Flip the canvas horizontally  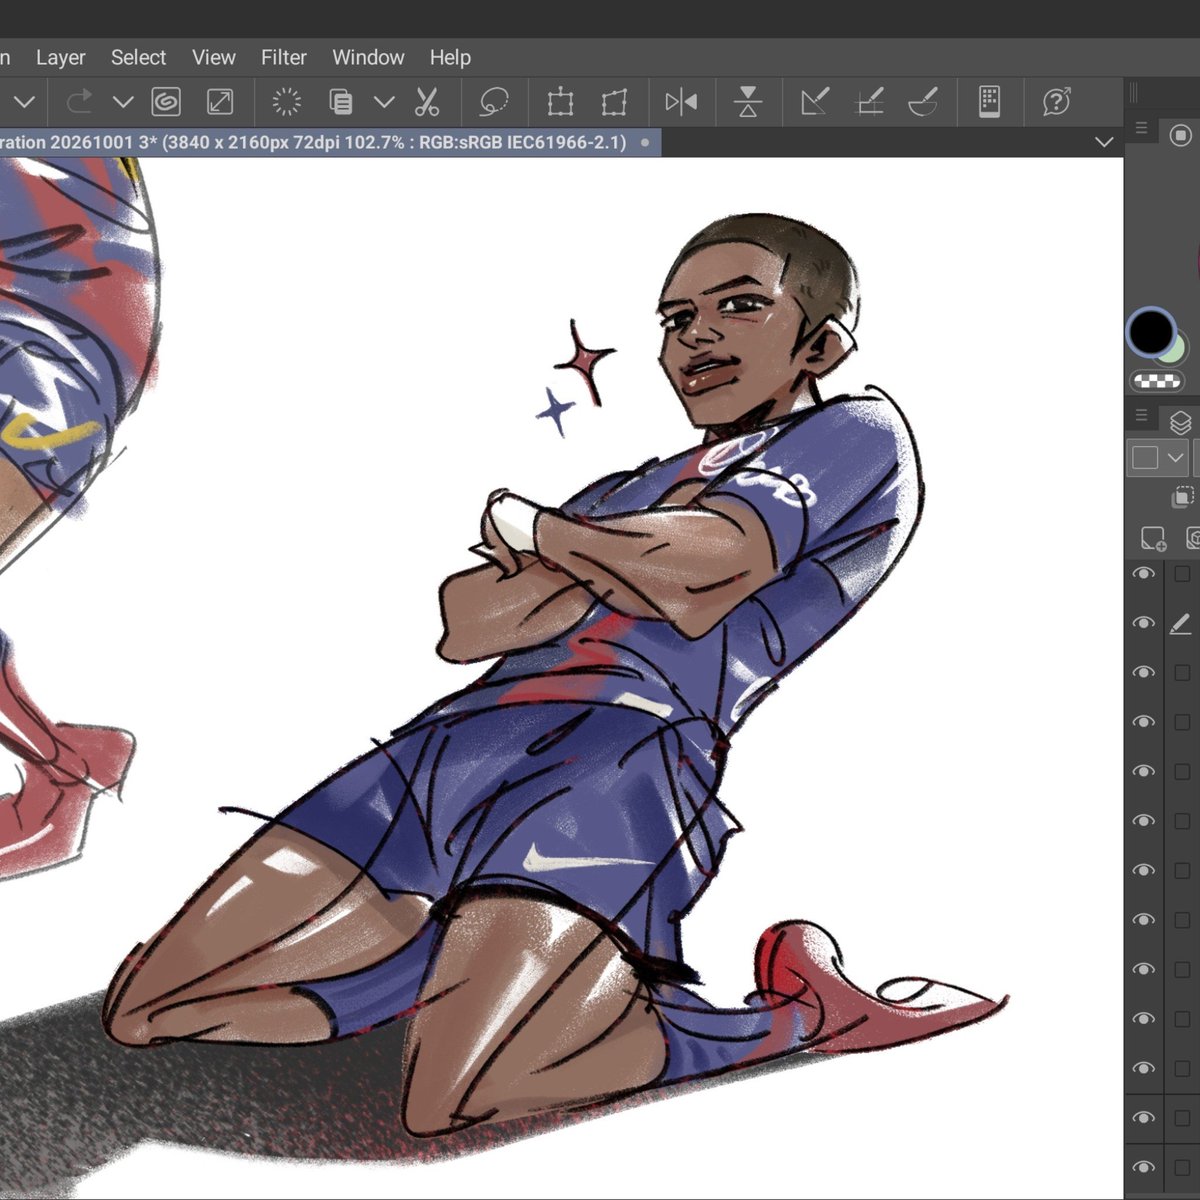(681, 102)
